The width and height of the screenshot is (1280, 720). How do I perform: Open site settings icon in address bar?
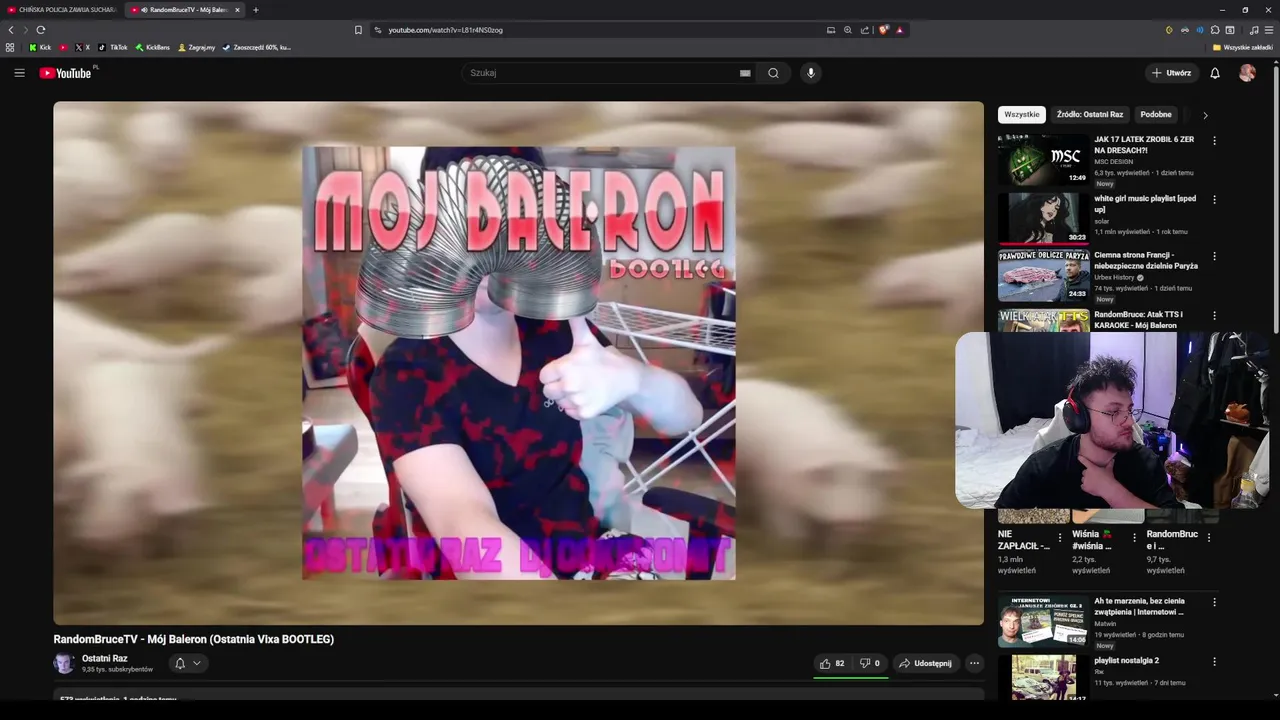378,30
